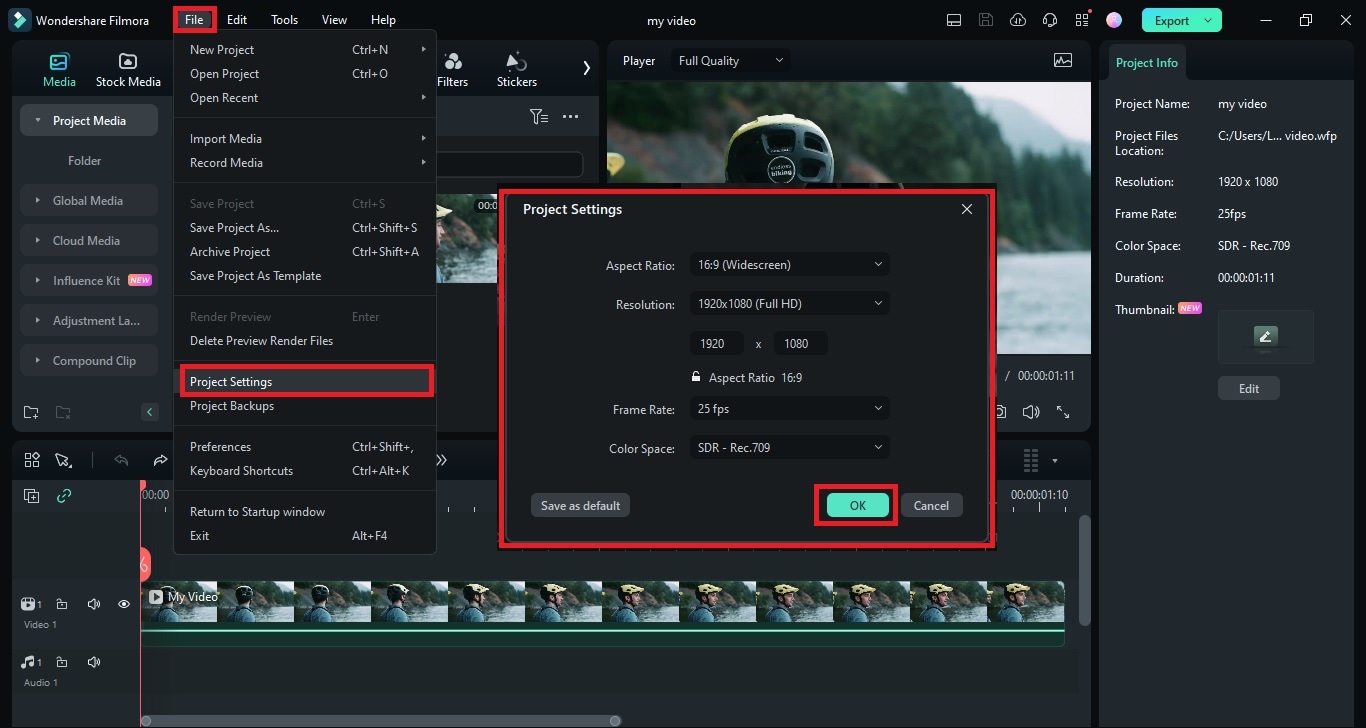Open the layout mode icon in title bar

(x=954, y=20)
